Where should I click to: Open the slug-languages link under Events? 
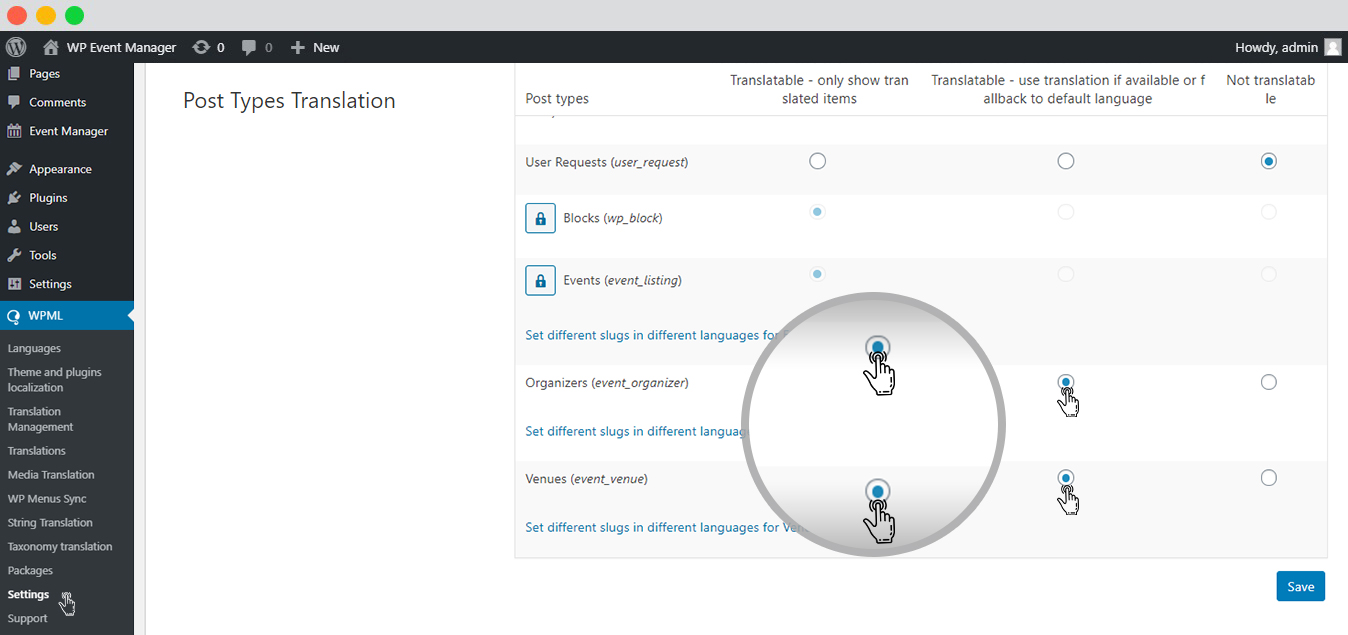tap(657, 335)
